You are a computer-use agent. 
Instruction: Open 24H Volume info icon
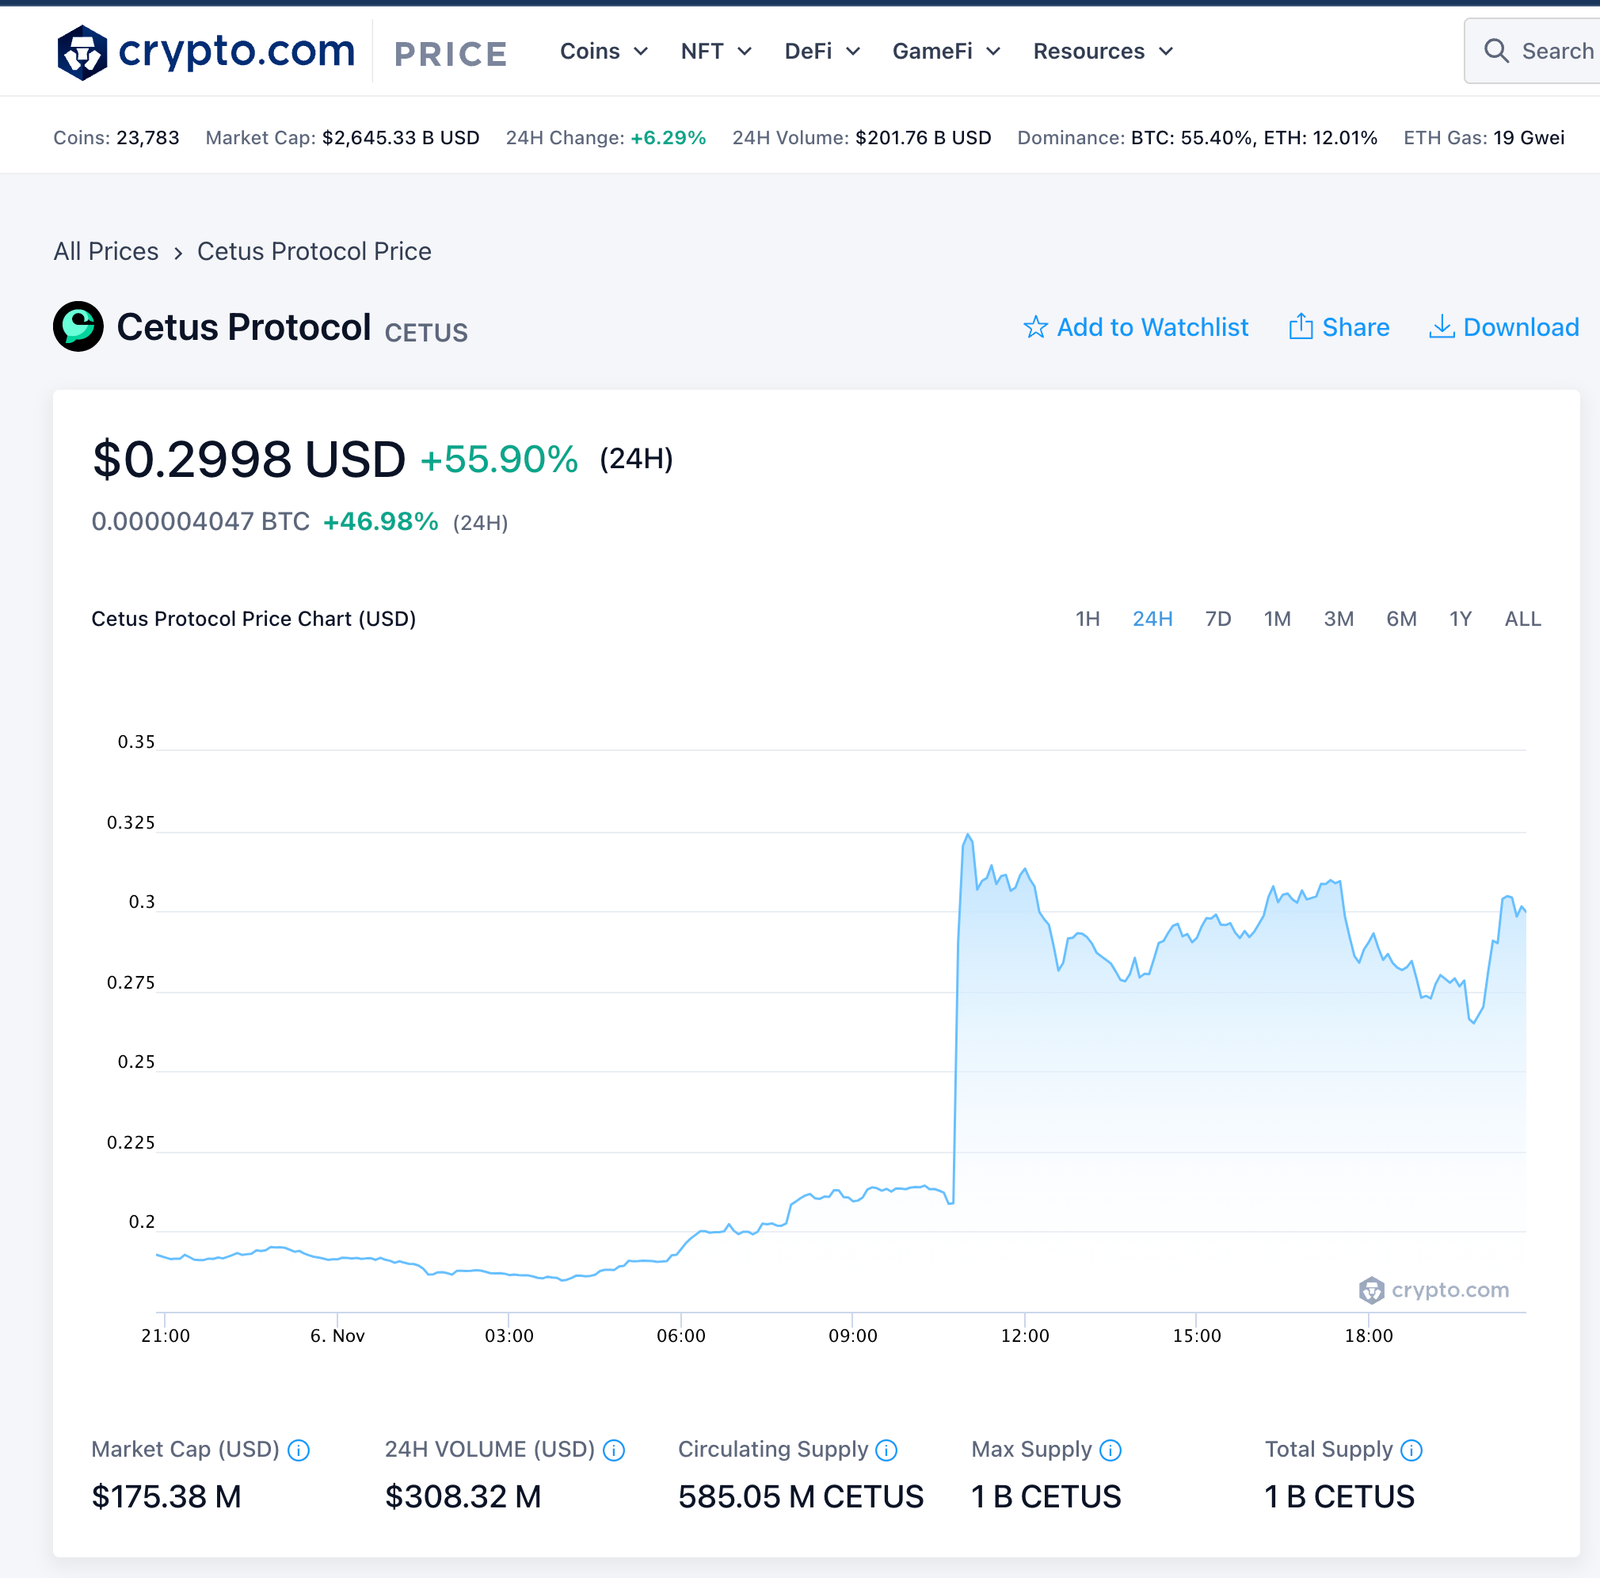click(614, 1450)
